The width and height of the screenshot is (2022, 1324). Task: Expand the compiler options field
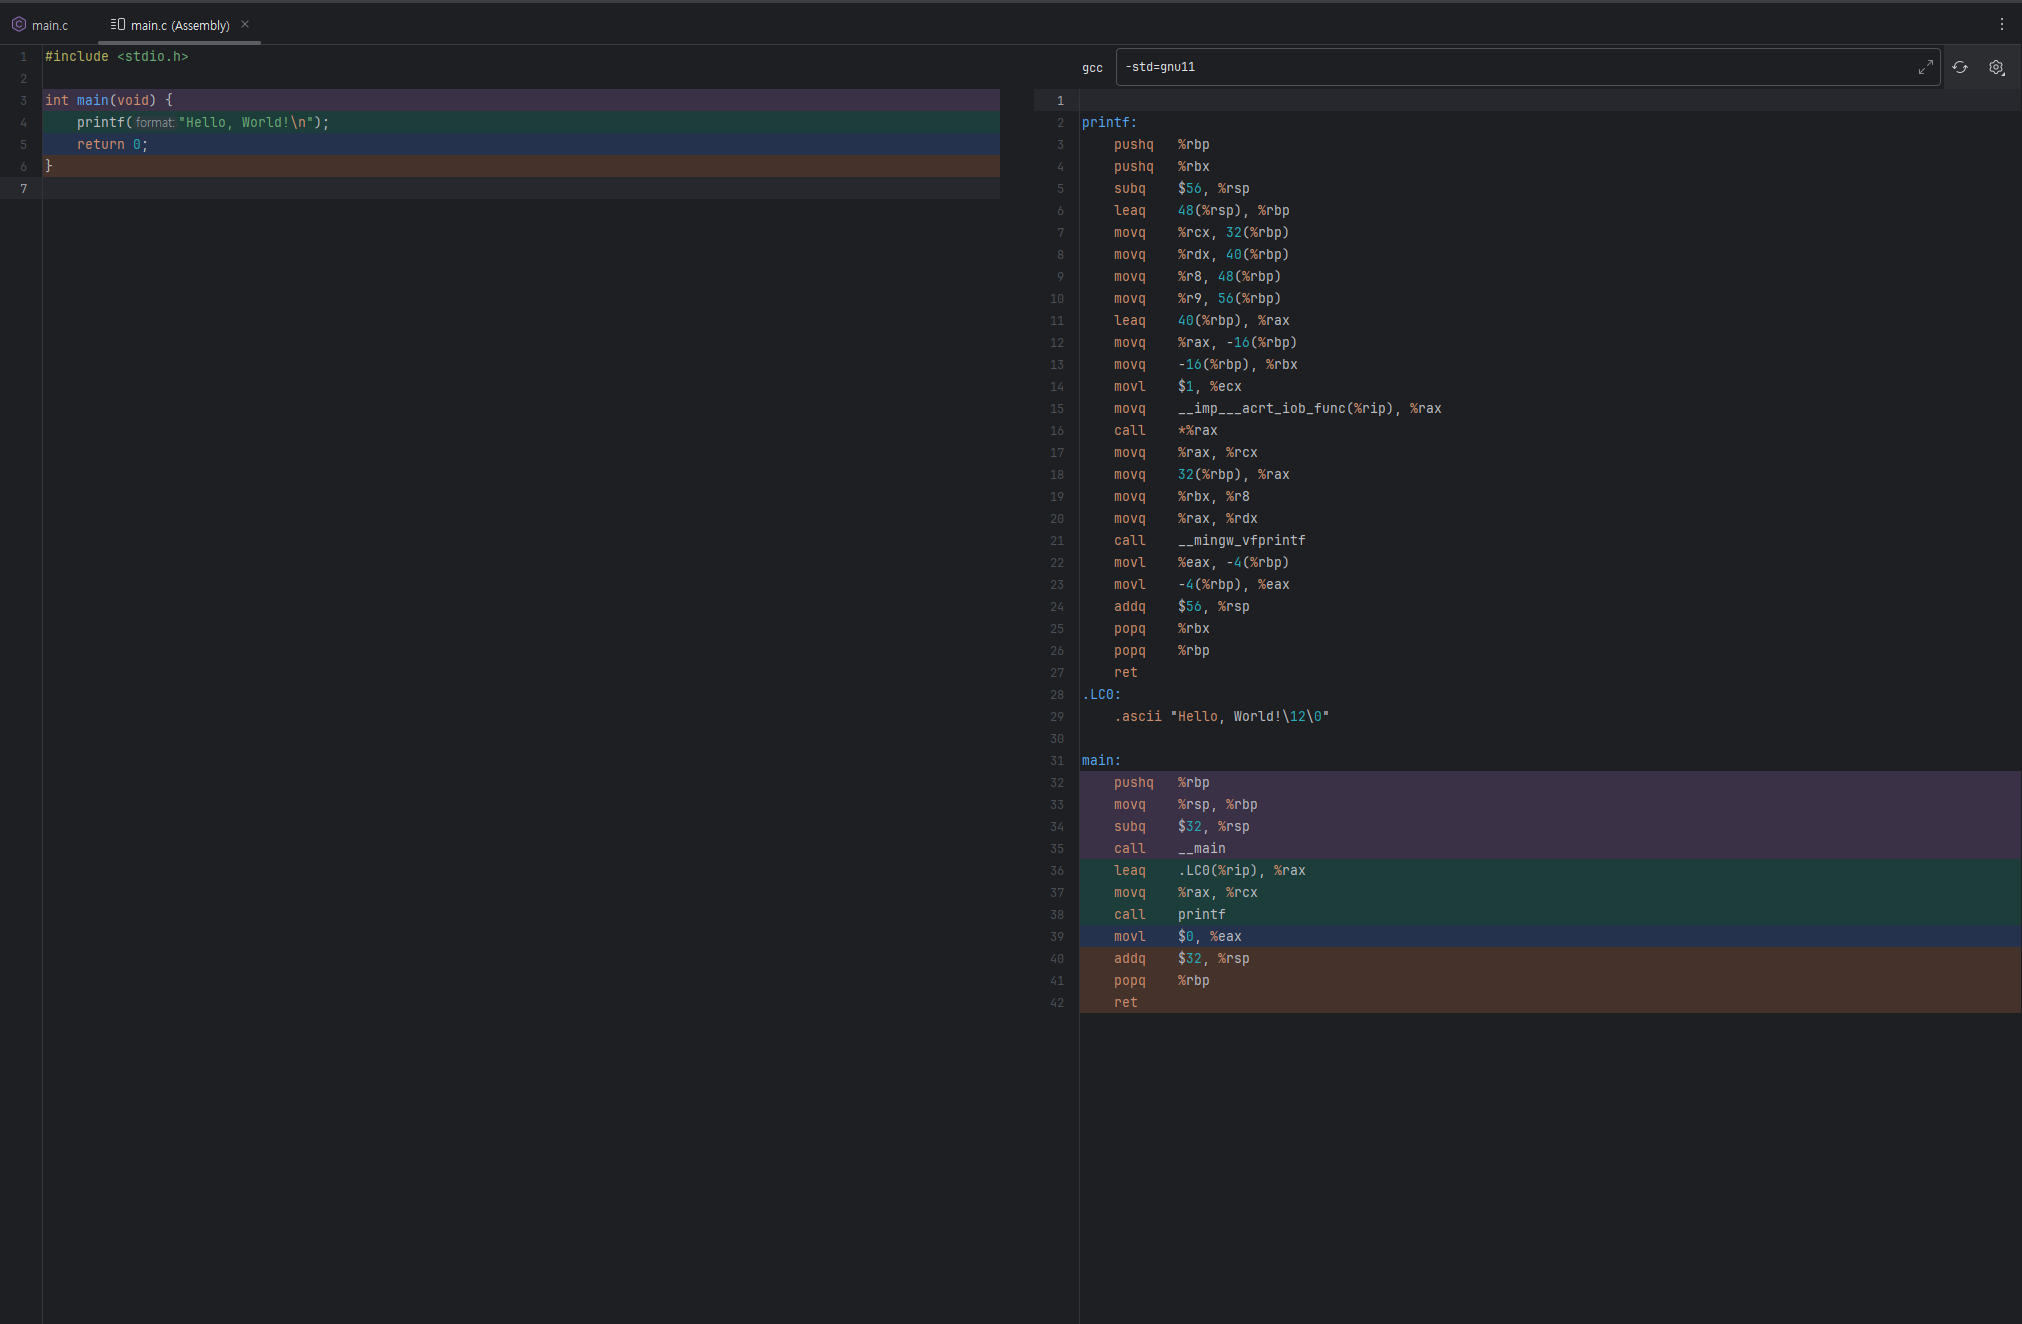(x=1925, y=67)
